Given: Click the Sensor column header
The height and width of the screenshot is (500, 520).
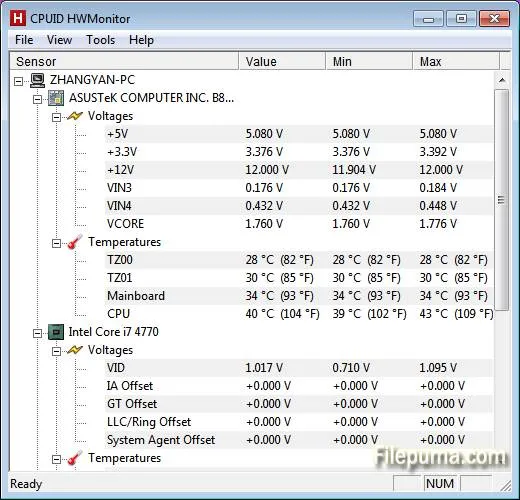Looking at the screenshot, I should (124, 61).
